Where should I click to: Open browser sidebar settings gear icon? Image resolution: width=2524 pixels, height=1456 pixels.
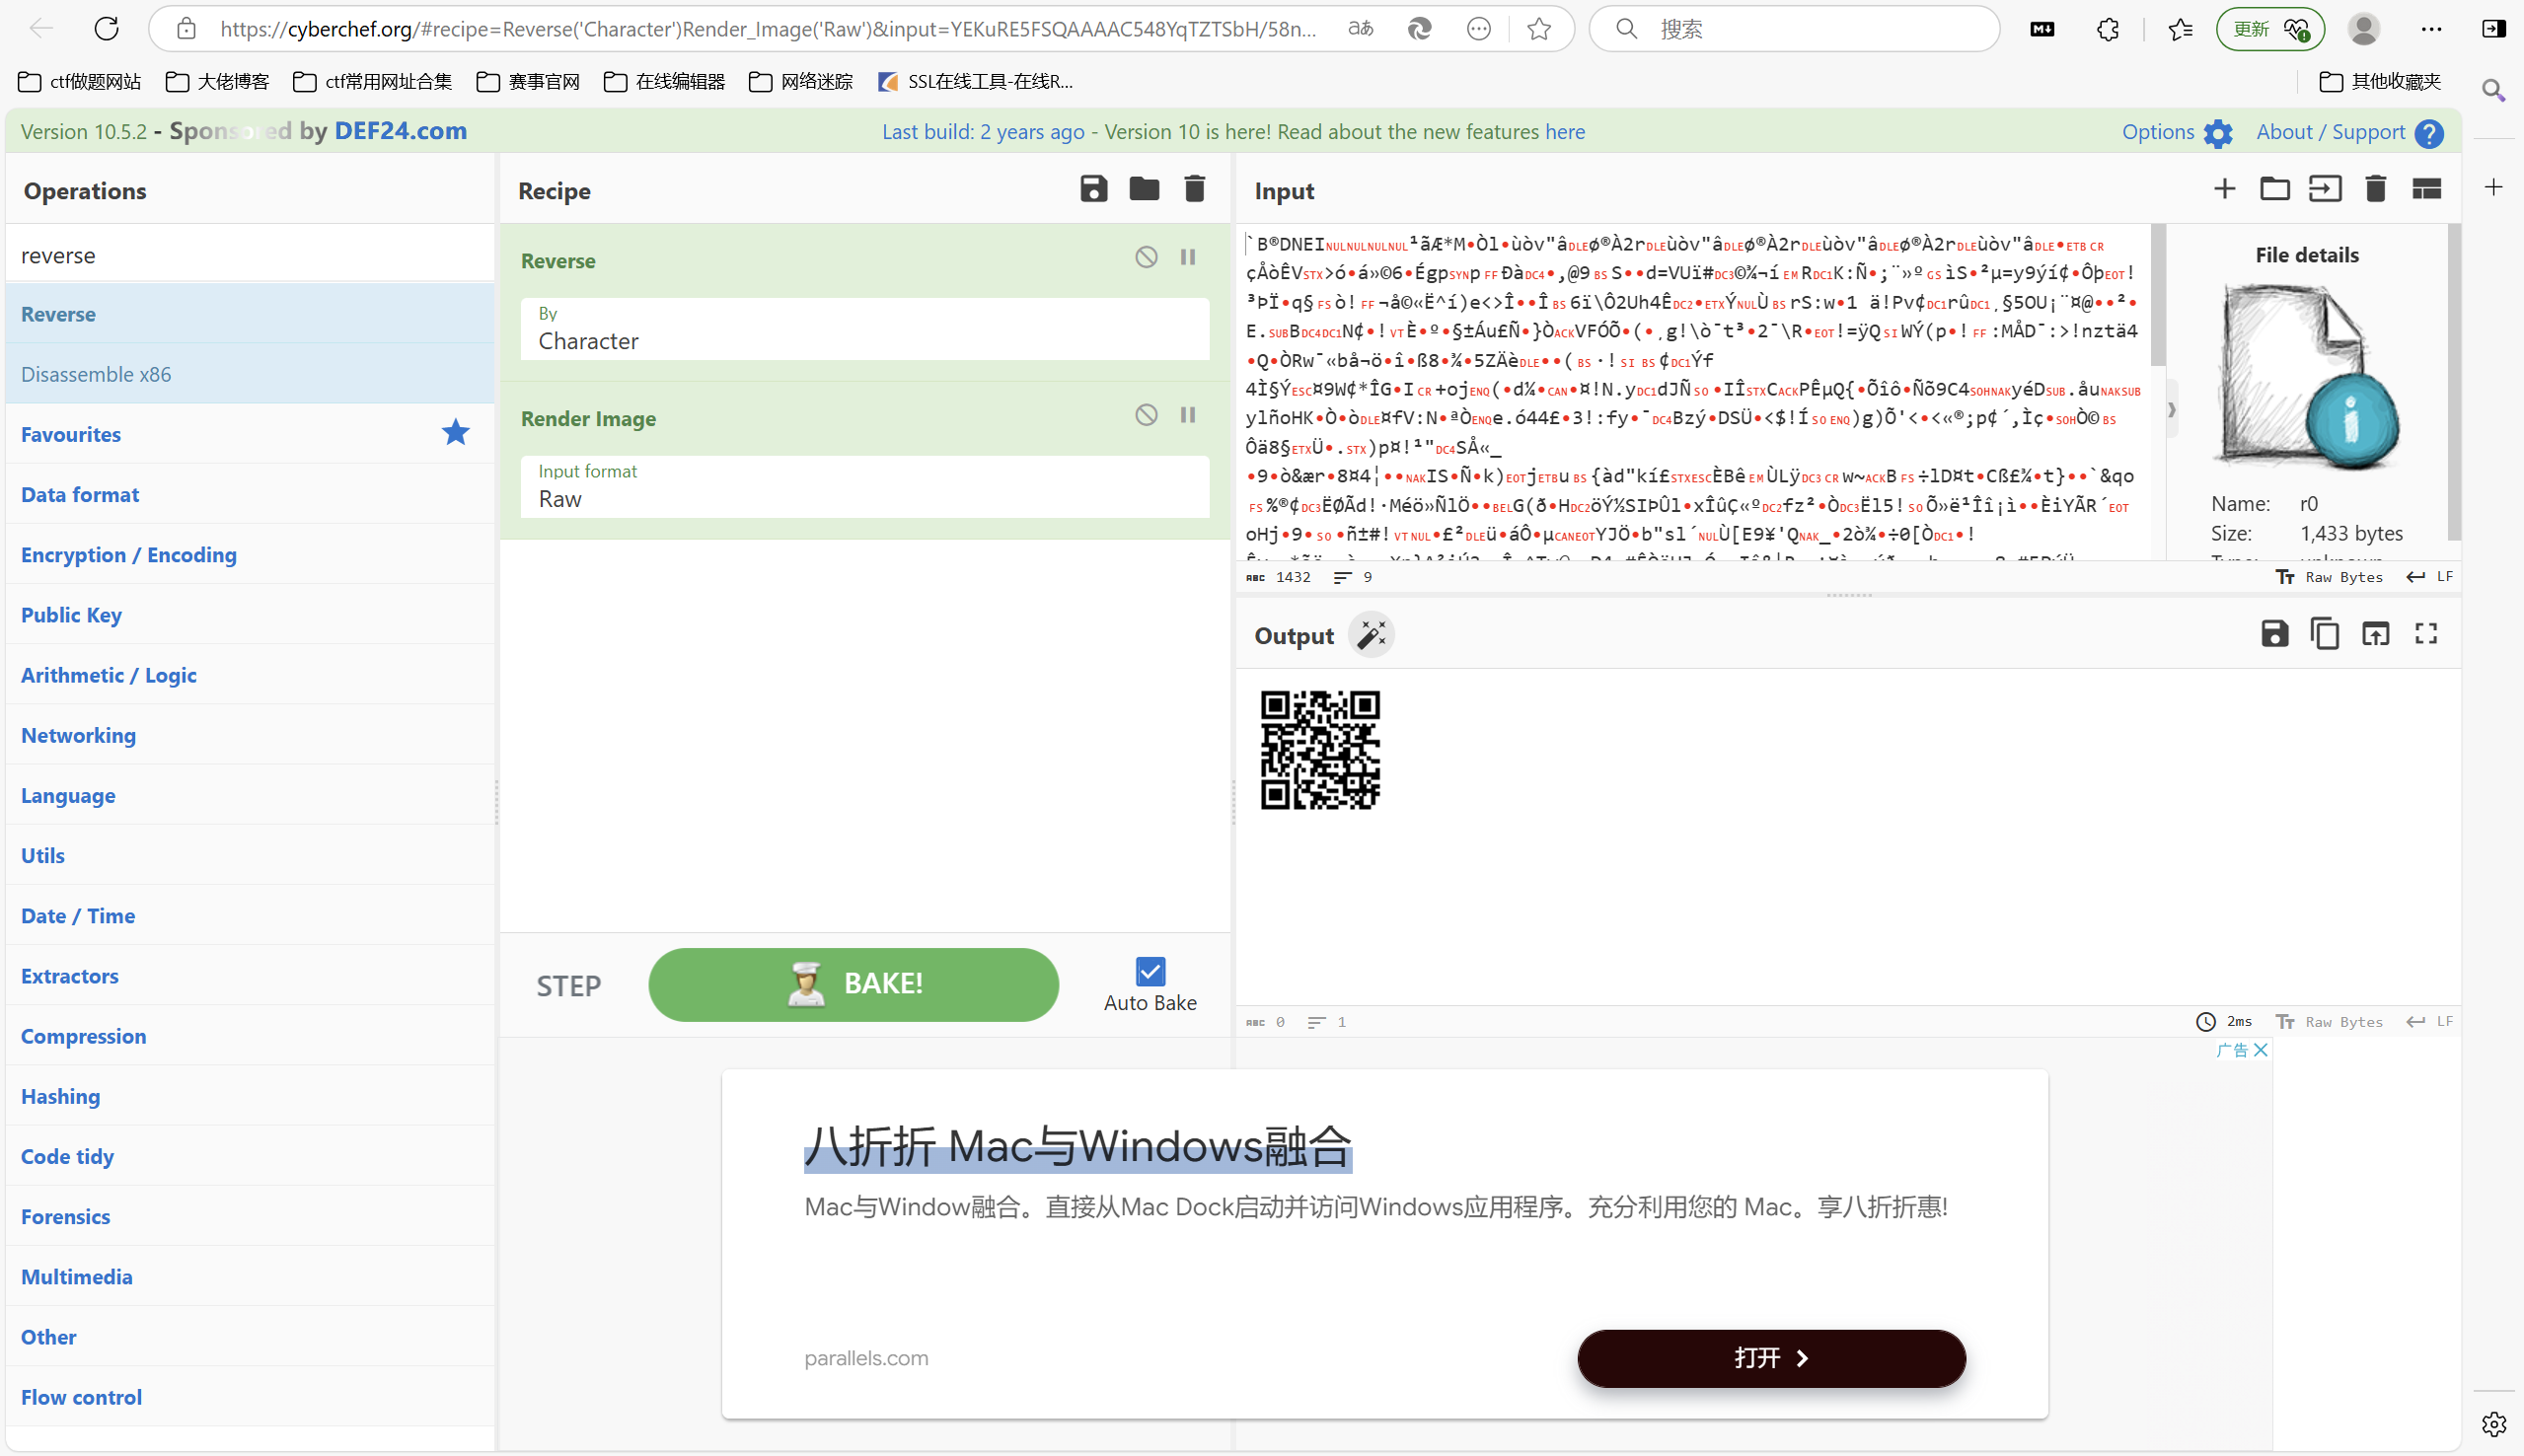pyautogui.click(x=2493, y=1423)
